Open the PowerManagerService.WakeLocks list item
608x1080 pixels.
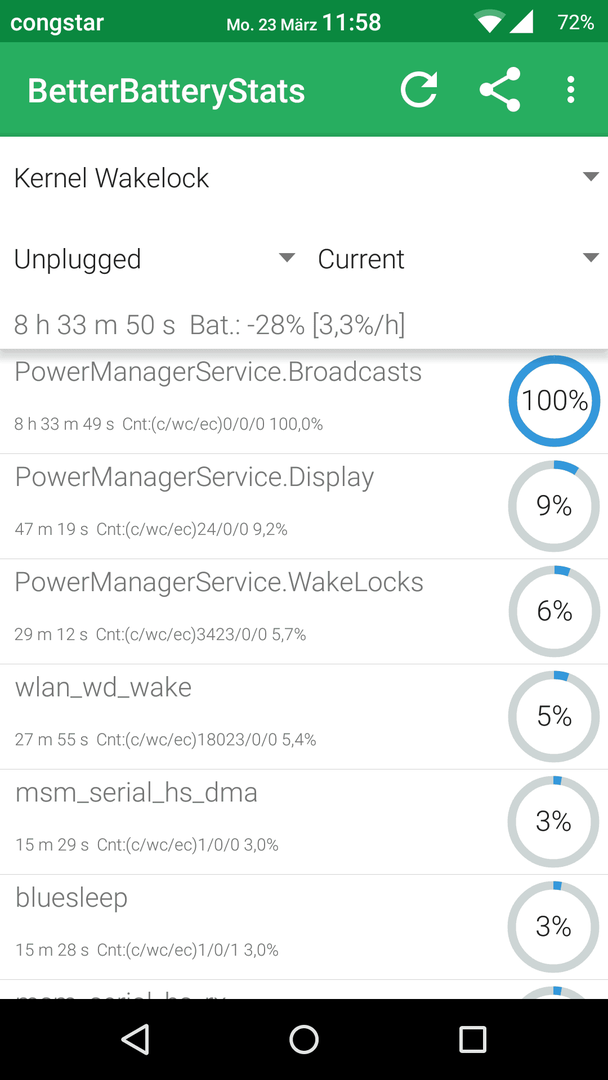click(x=304, y=612)
